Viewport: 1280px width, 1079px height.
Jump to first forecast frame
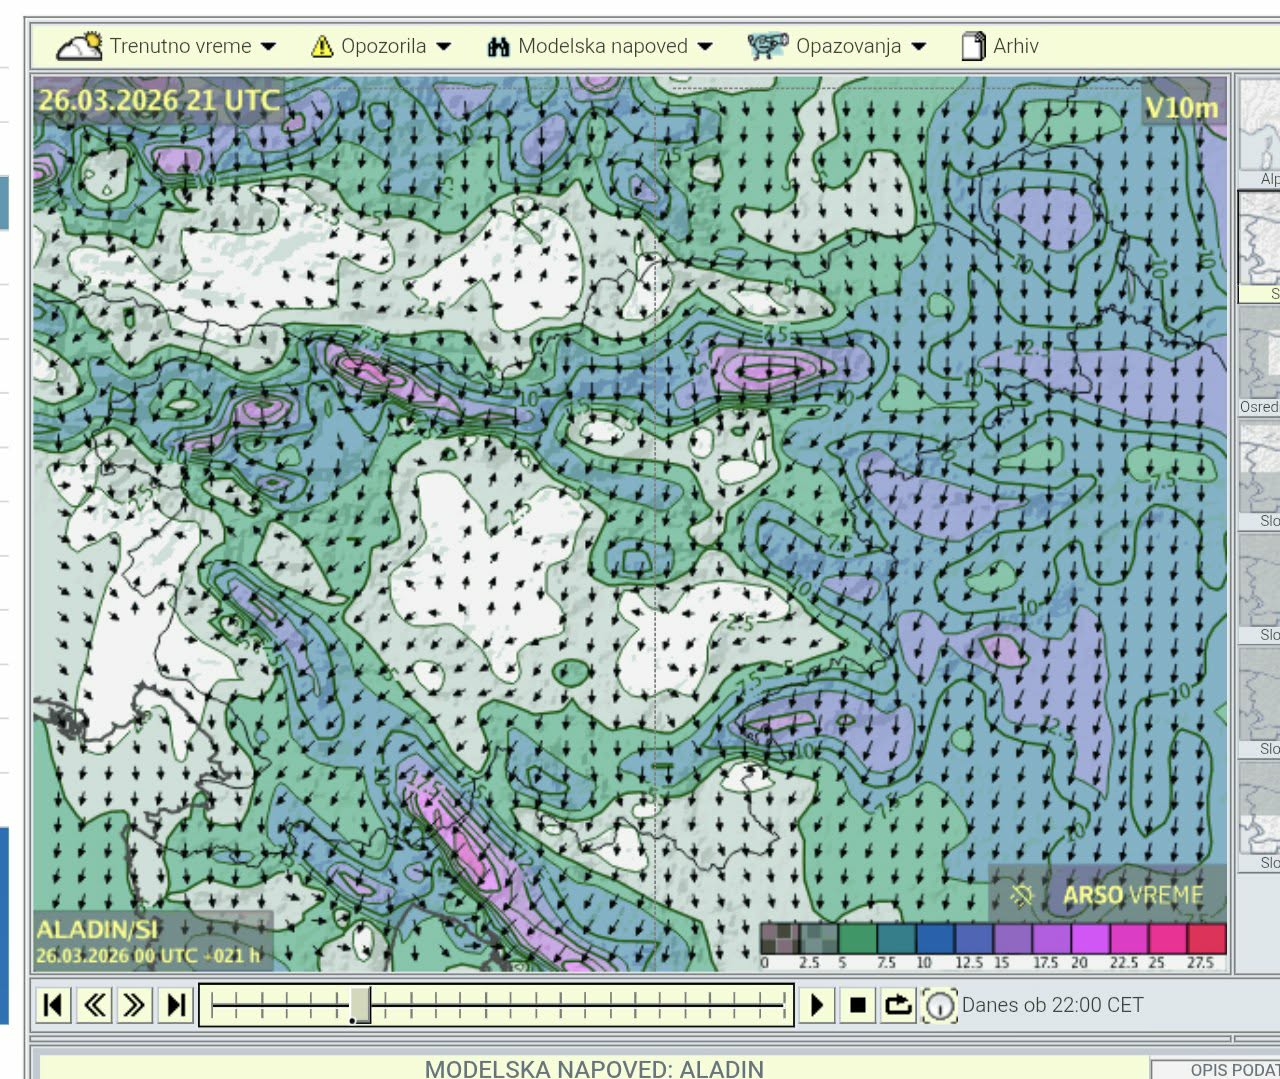(53, 1005)
